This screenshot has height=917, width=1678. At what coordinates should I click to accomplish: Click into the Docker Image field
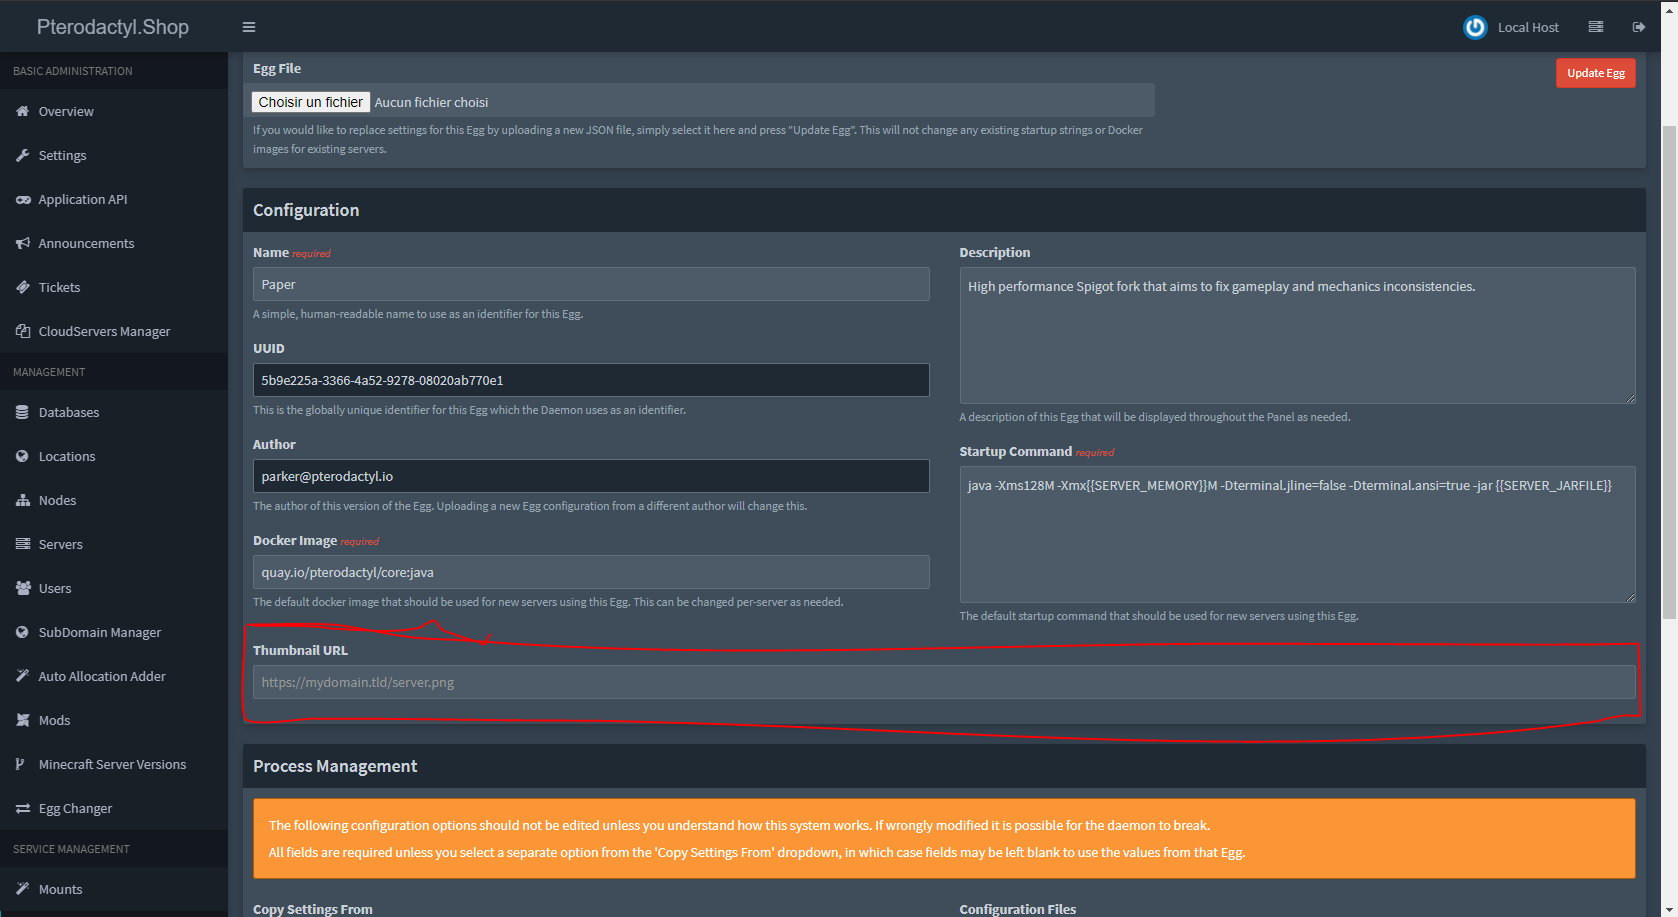click(590, 572)
